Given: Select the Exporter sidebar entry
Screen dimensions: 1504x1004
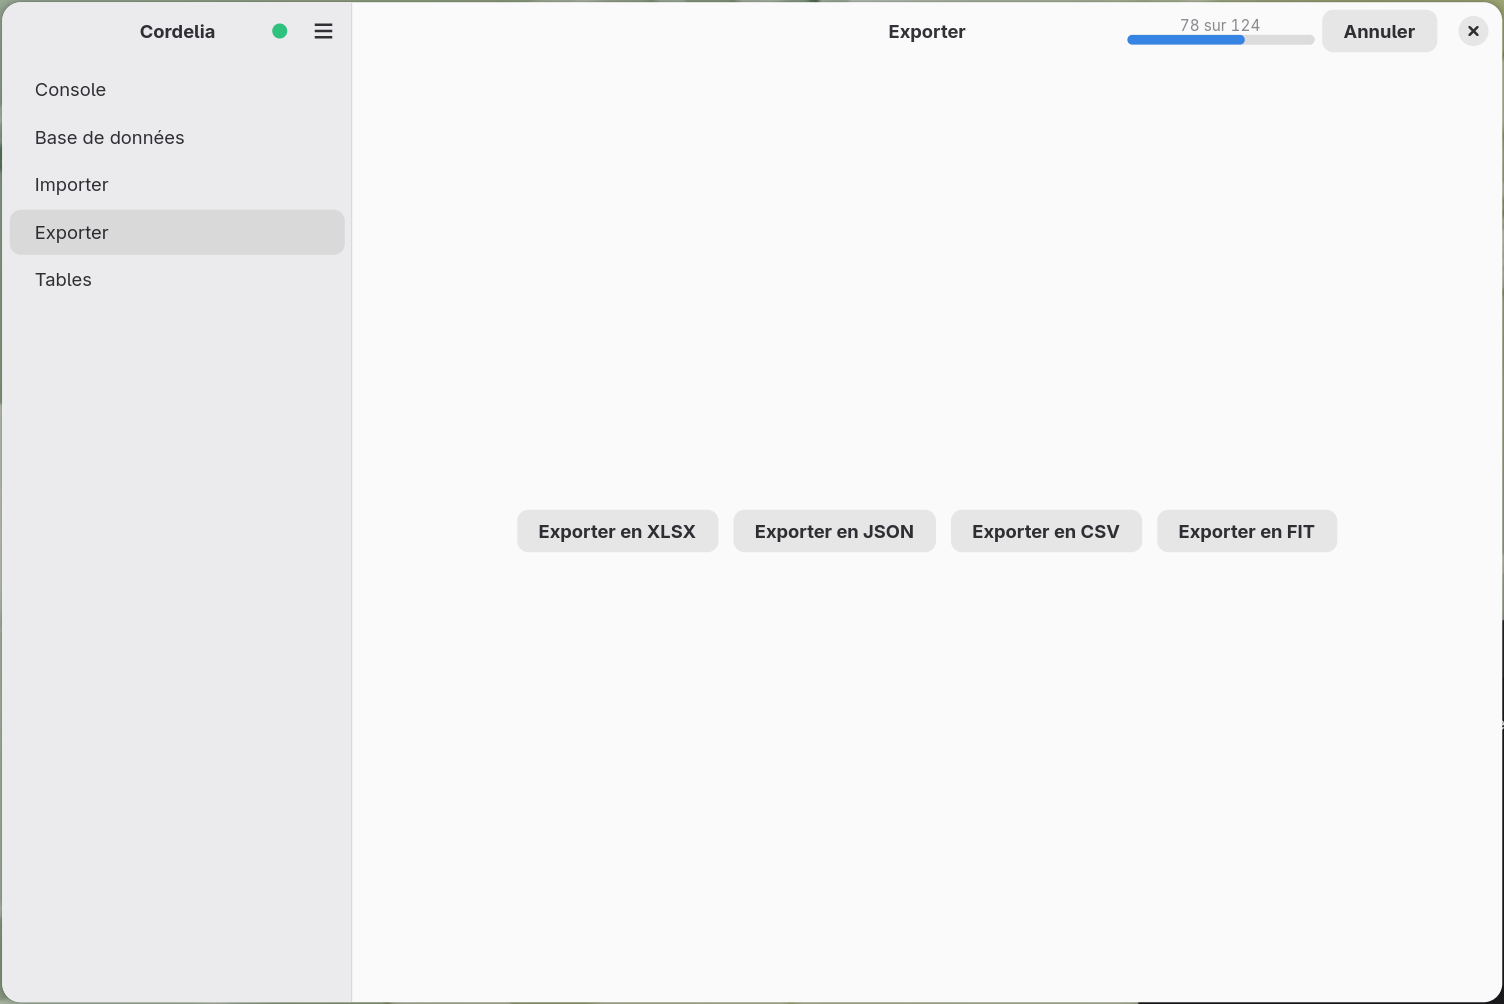Looking at the screenshot, I should click(177, 232).
